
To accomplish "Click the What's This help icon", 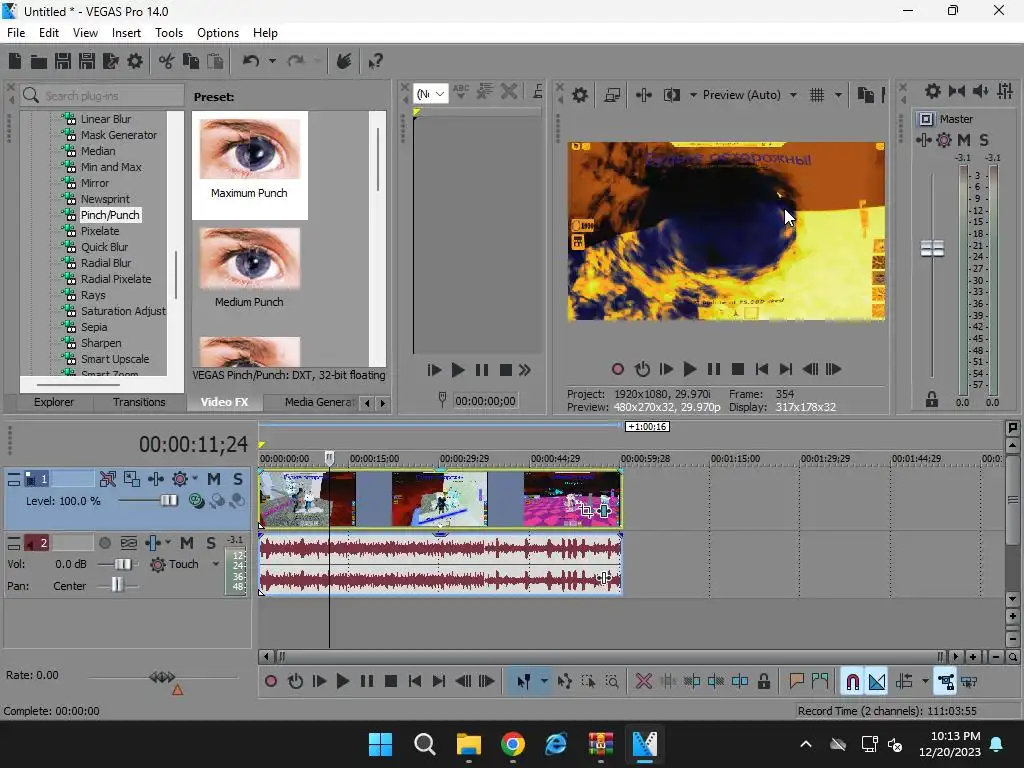I will (x=375, y=61).
